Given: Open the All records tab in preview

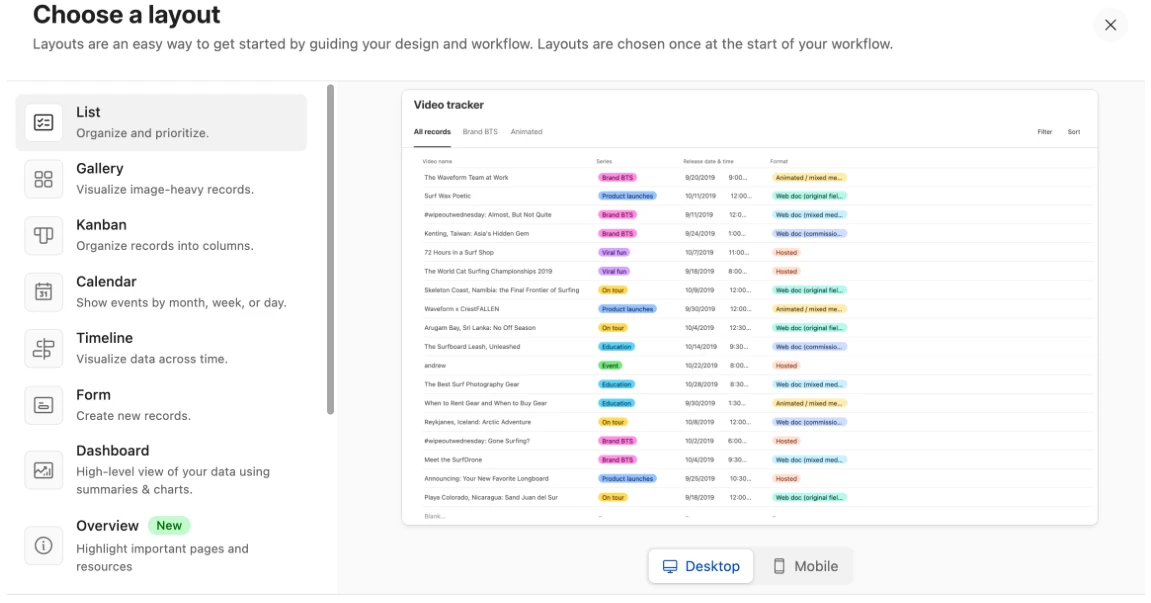Looking at the screenshot, I should click(432, 132).
